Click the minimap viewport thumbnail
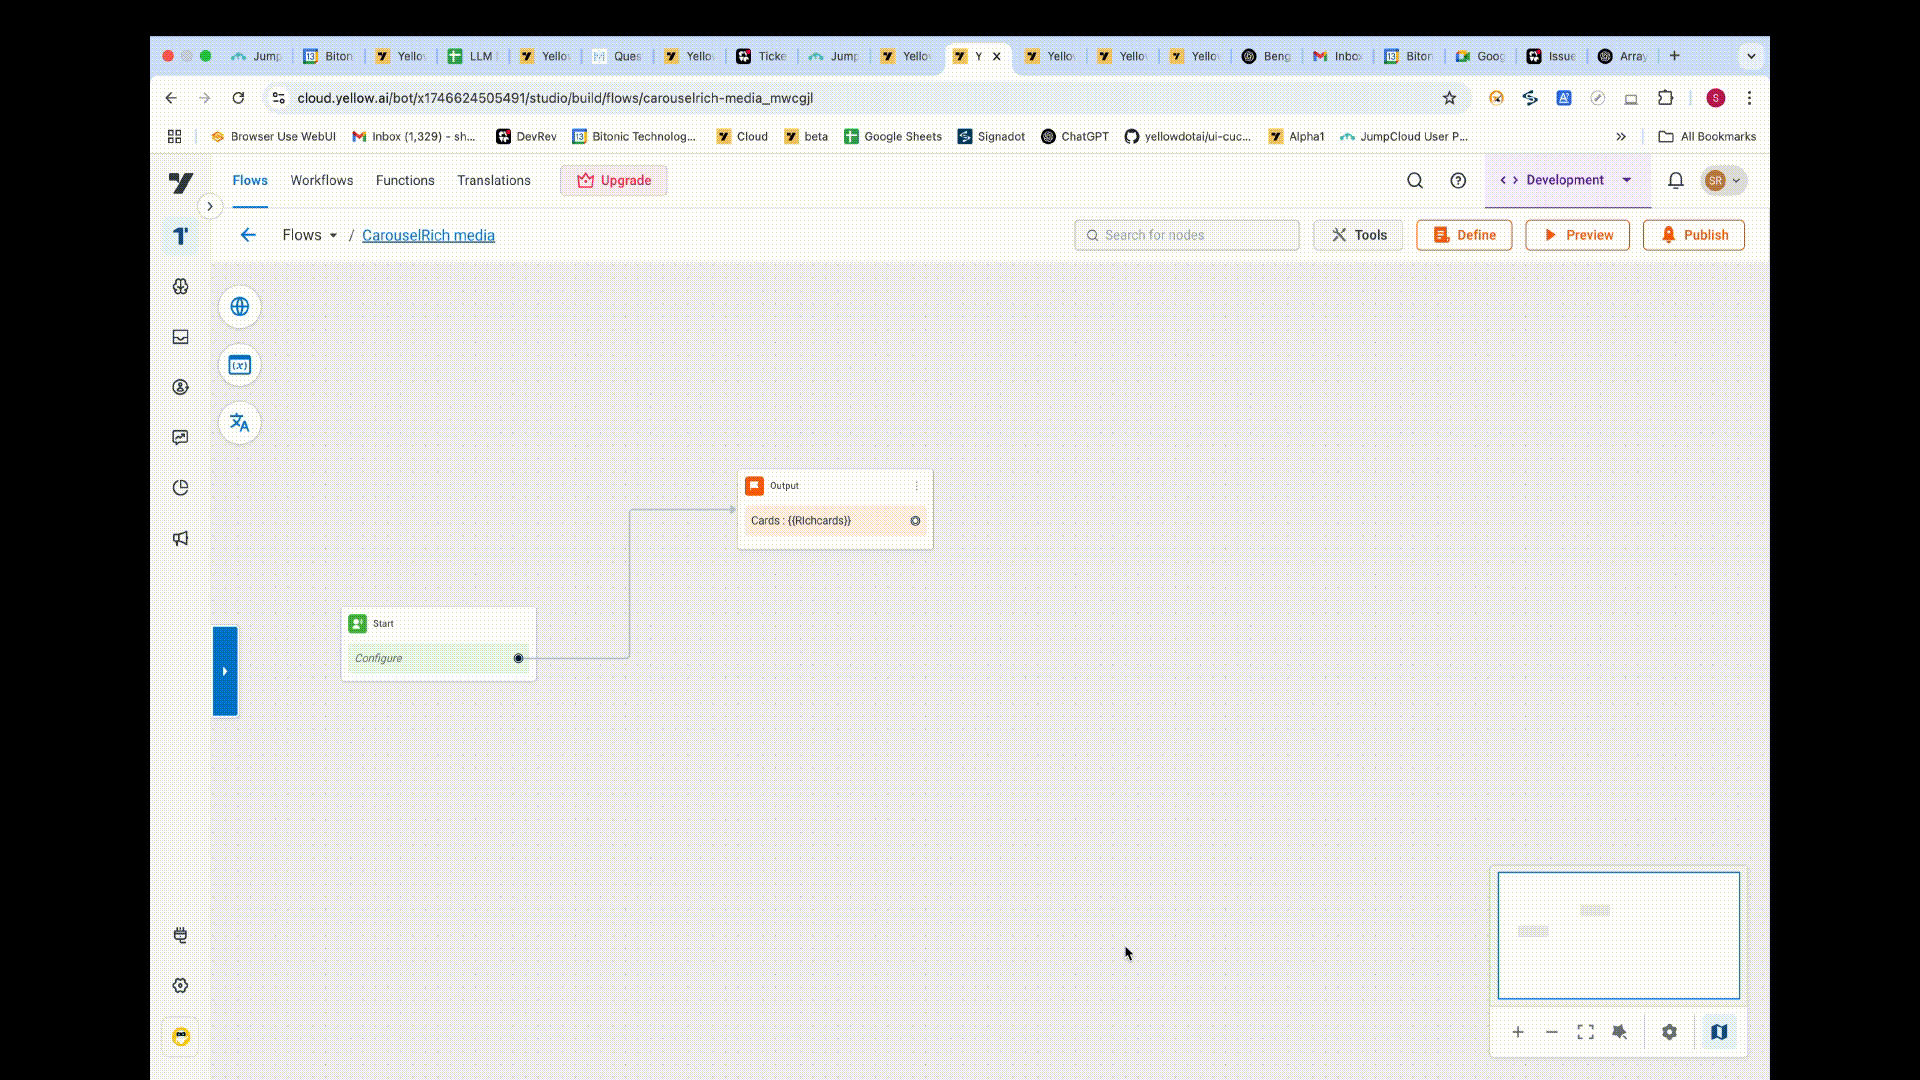Screen dimensions: 1920x1080 point(1619,935)
